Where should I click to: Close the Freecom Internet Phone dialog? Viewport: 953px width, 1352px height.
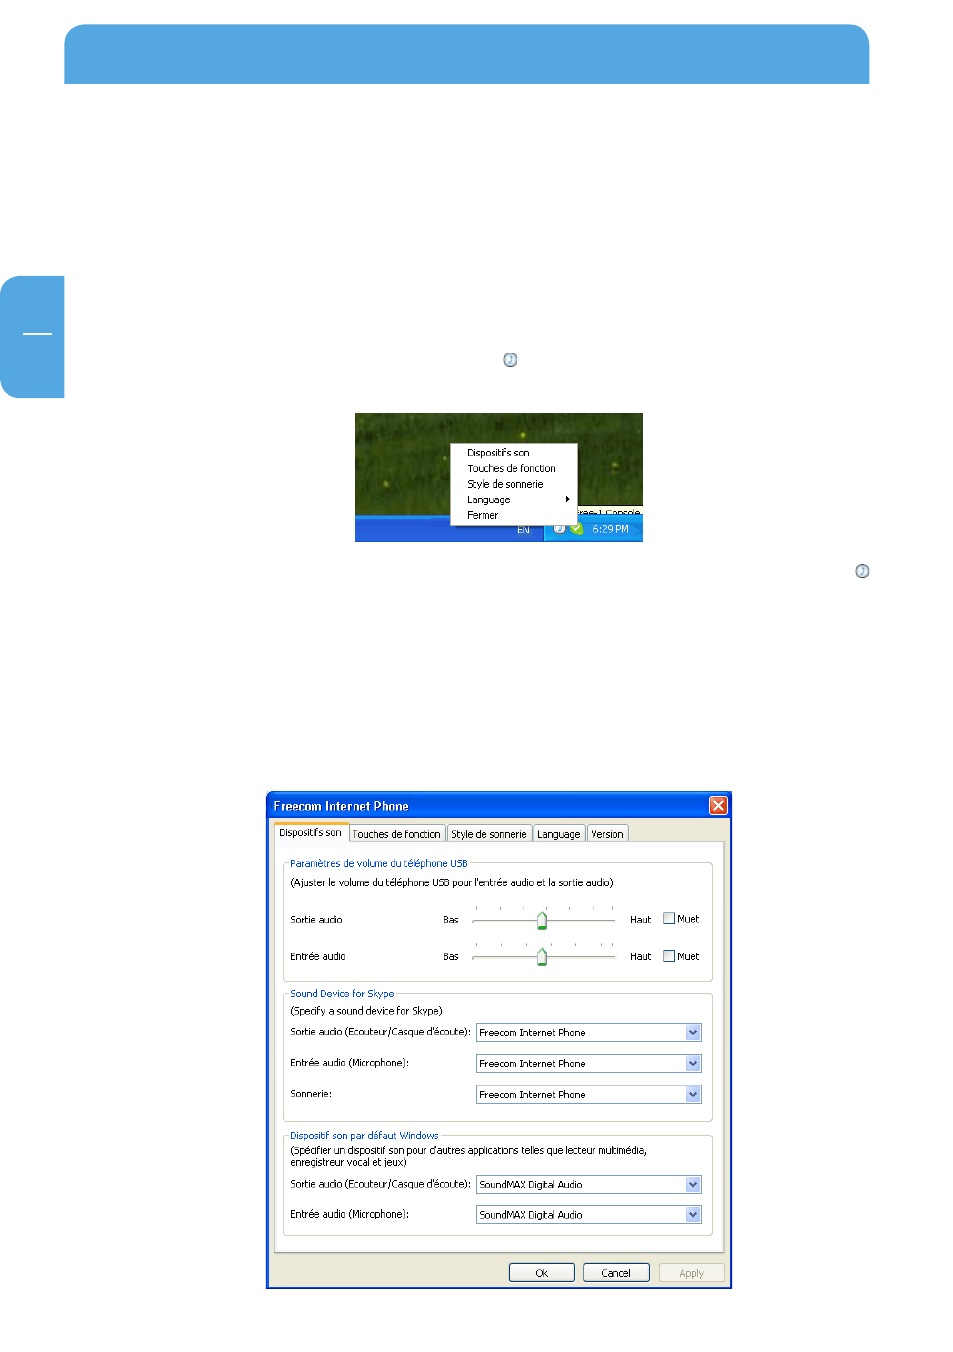718,805
